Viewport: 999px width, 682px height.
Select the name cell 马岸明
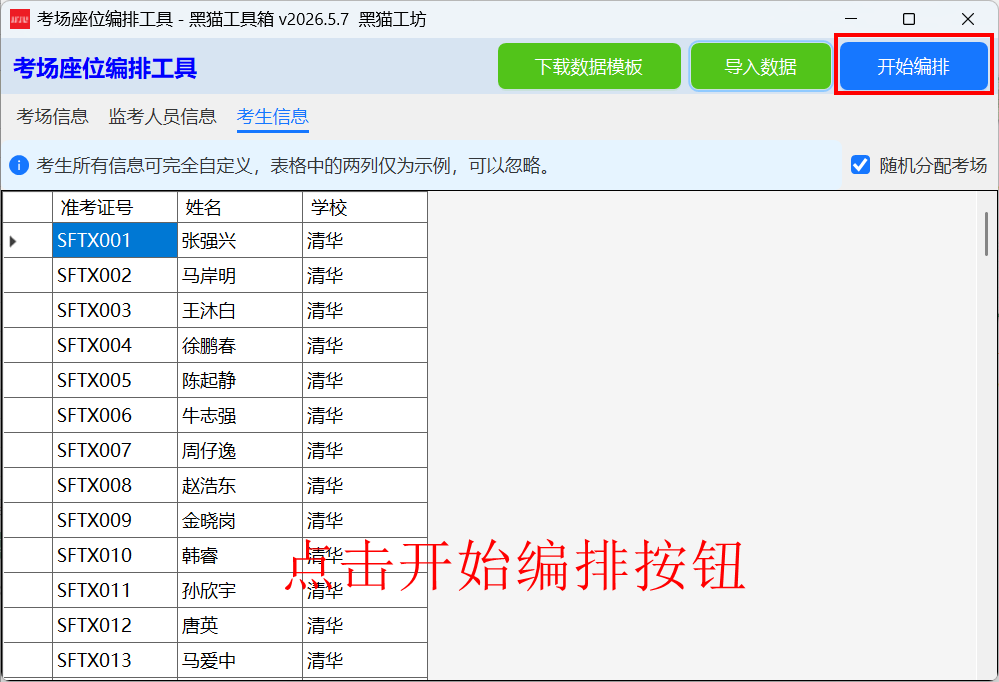point(240,275)
